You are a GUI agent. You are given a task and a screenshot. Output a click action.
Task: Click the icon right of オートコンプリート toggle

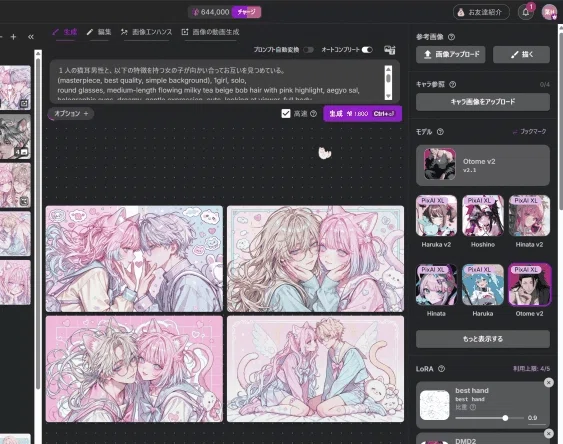coord(390,50)
